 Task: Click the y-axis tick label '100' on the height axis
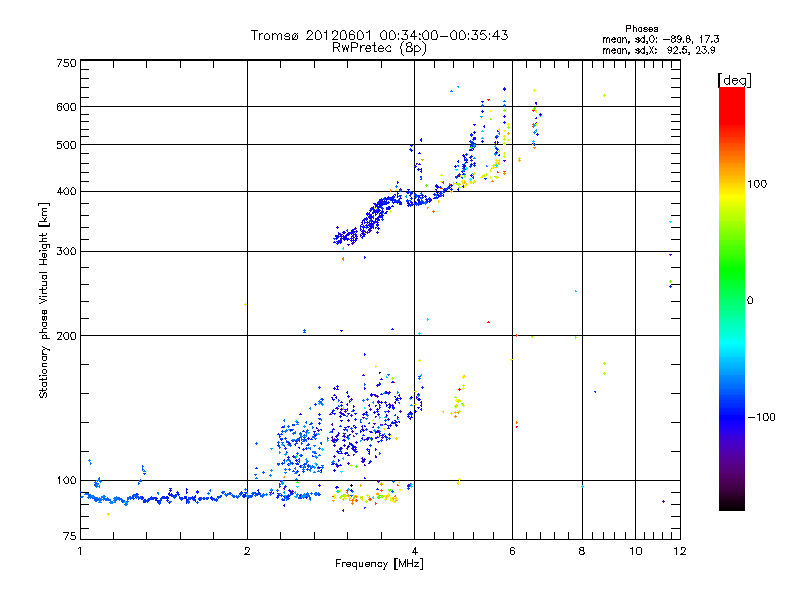click(66, 481)
